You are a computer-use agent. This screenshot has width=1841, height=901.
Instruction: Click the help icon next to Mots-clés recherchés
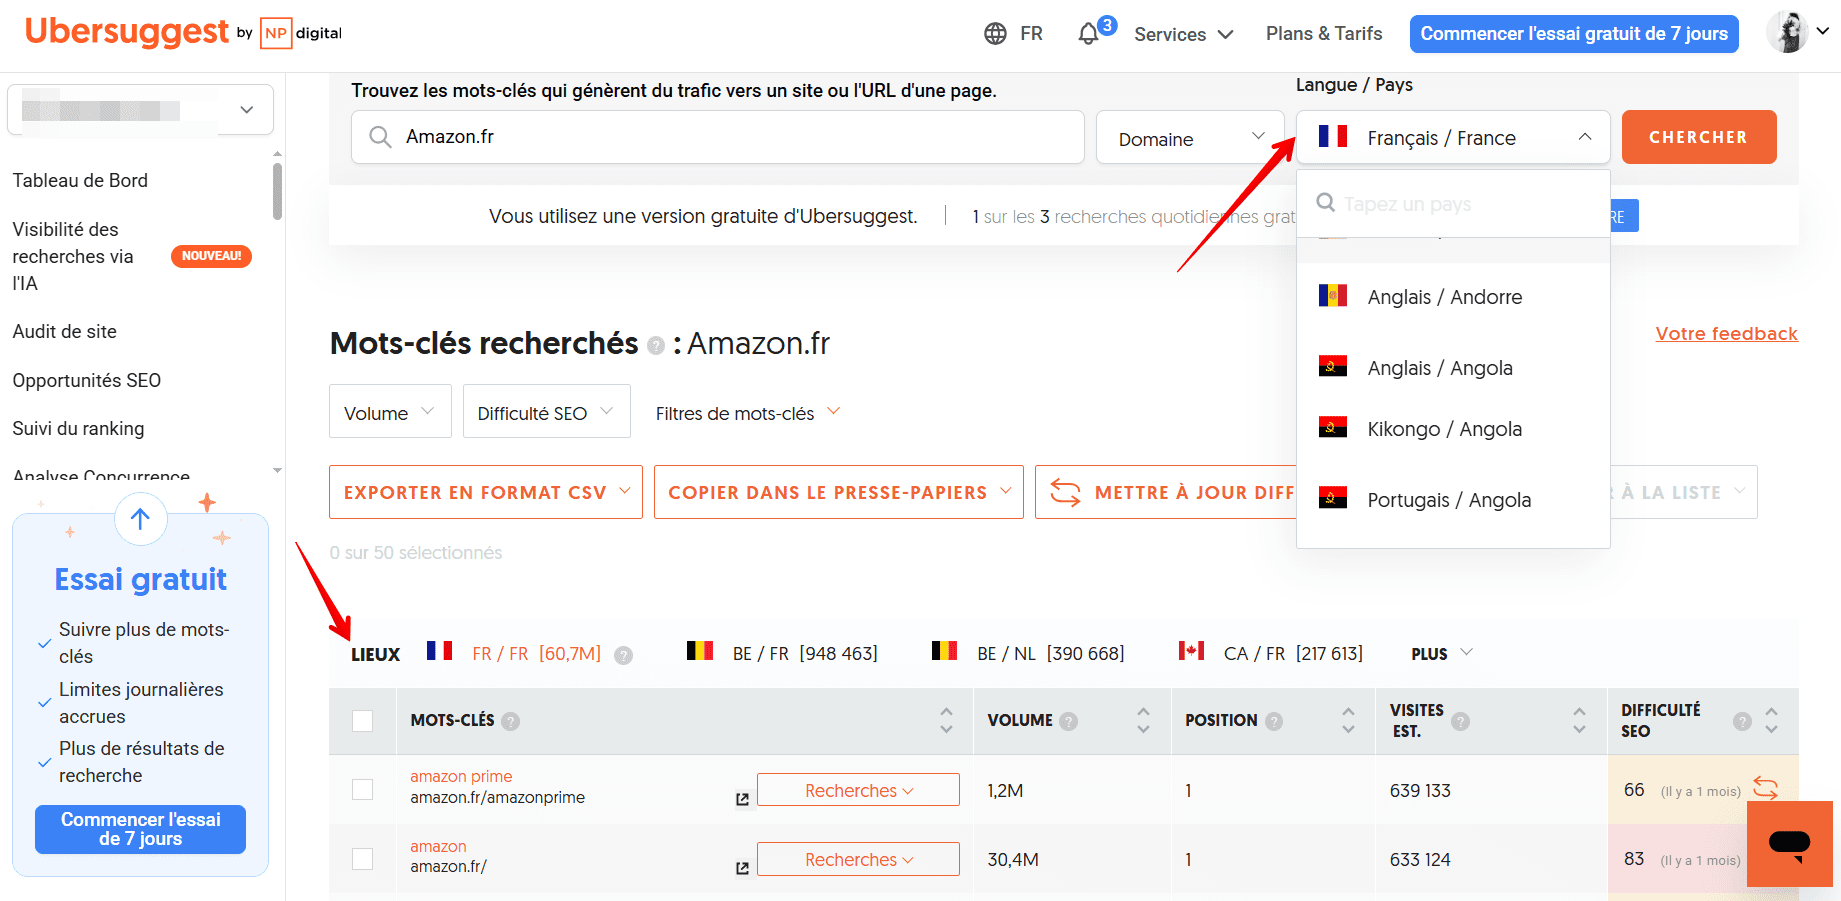coord(656,345)
